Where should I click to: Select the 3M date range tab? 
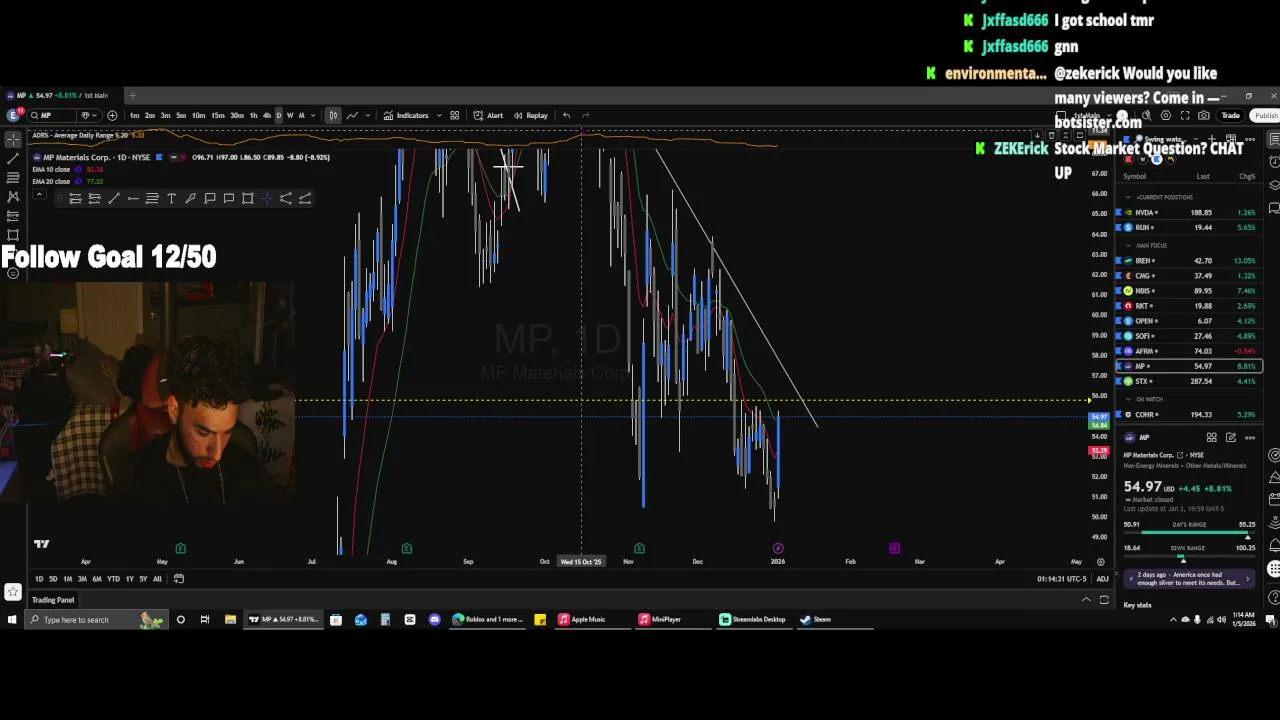pos(82,579)
